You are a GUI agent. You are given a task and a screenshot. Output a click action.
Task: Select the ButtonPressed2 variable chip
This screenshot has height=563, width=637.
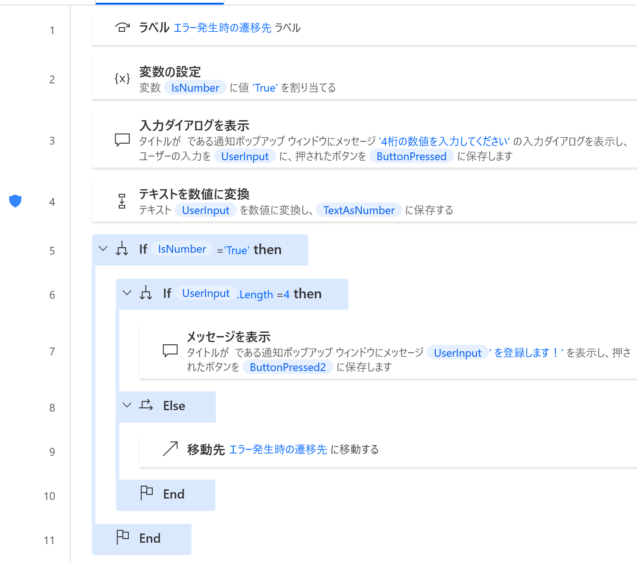[288, 367]
